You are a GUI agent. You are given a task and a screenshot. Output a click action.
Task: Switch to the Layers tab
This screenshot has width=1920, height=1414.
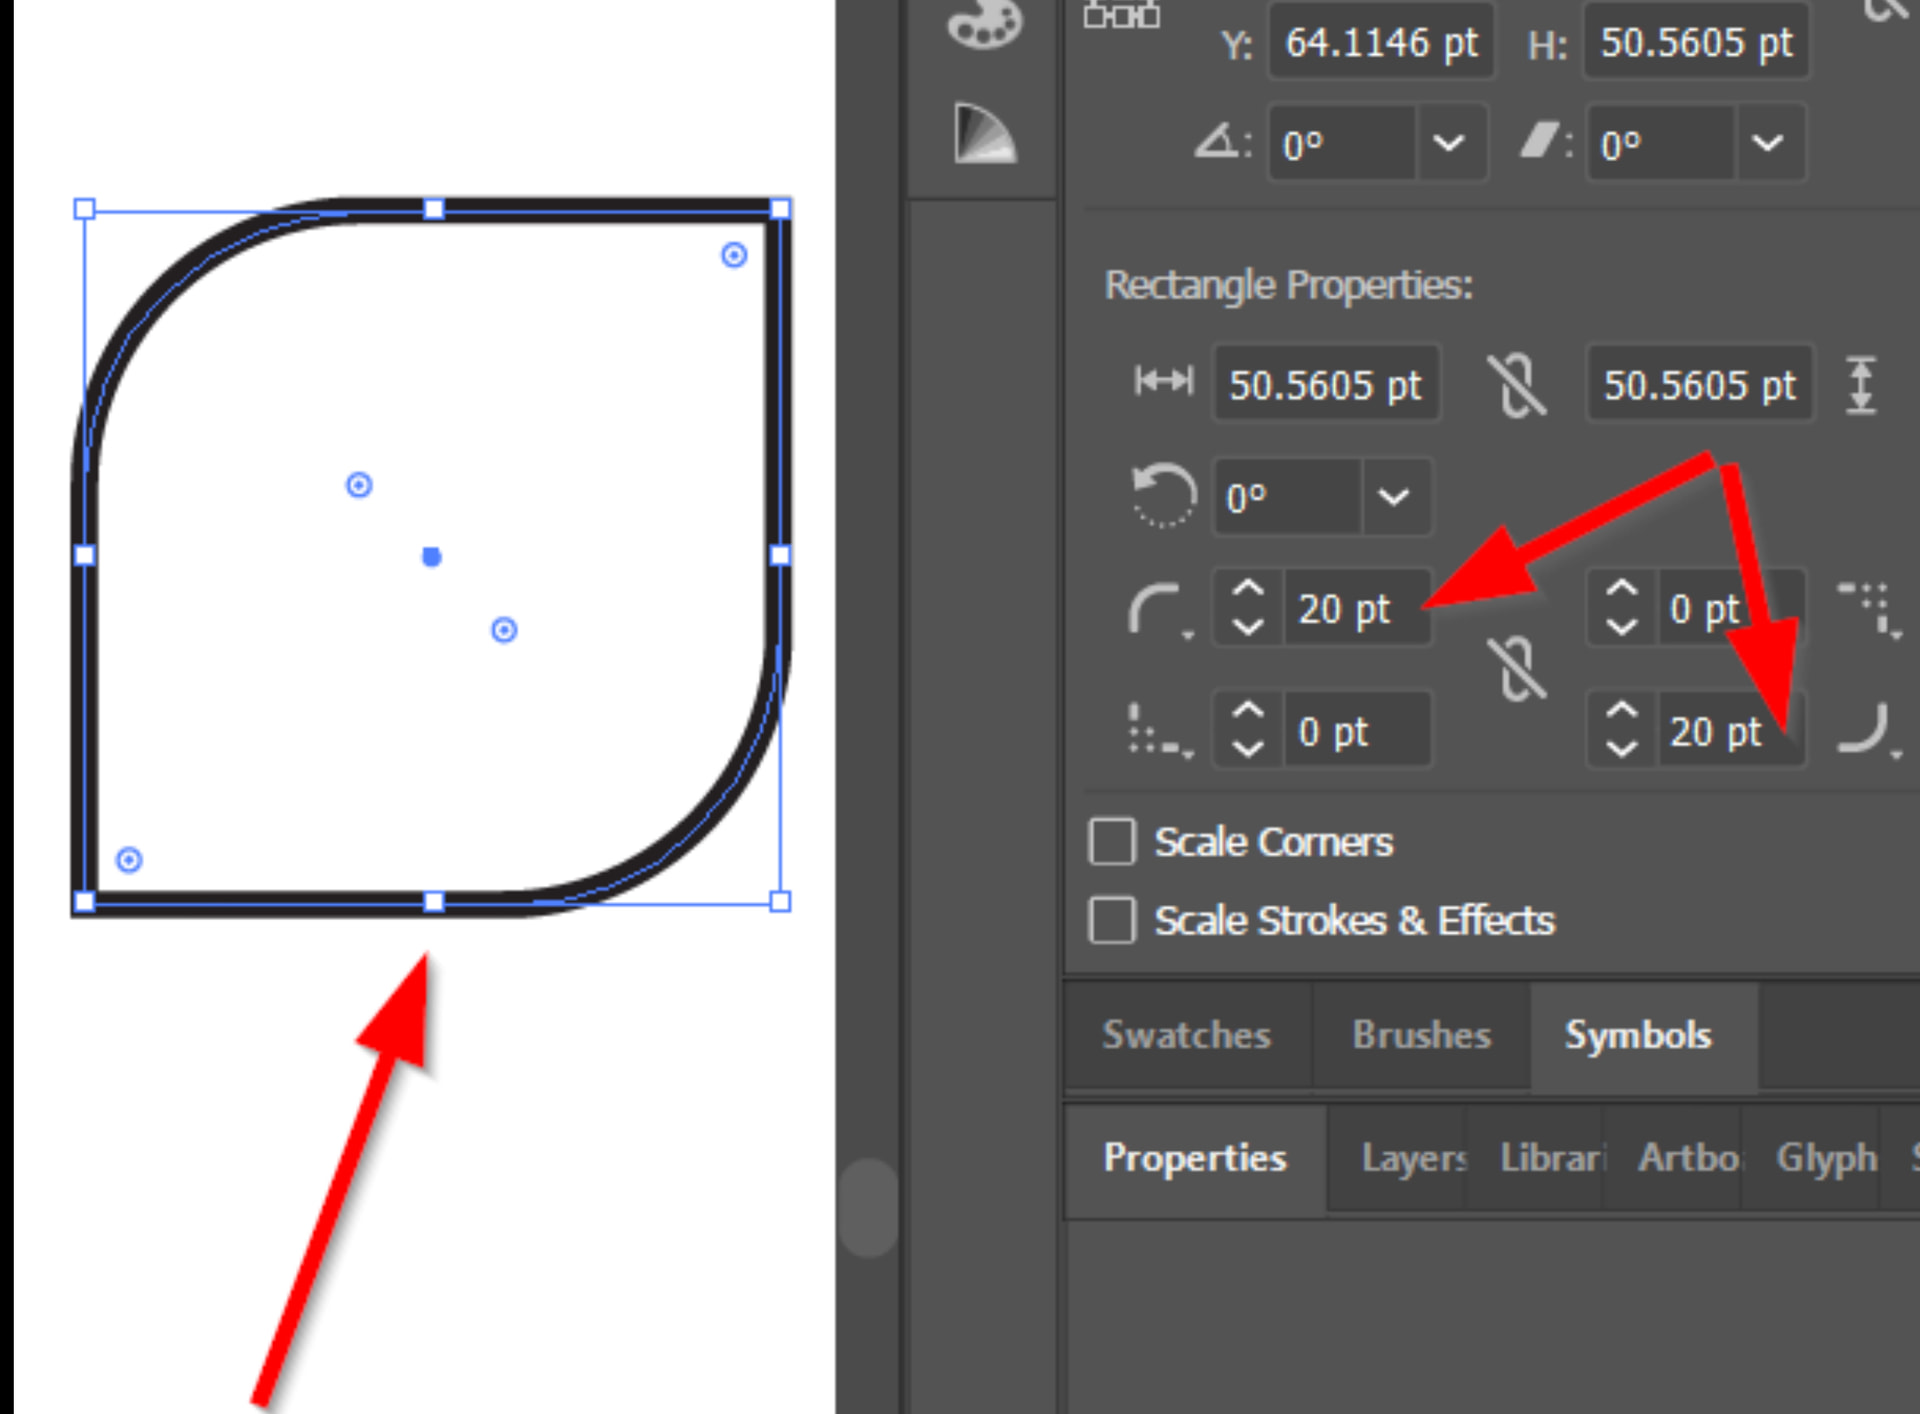coord(1413,1158)
